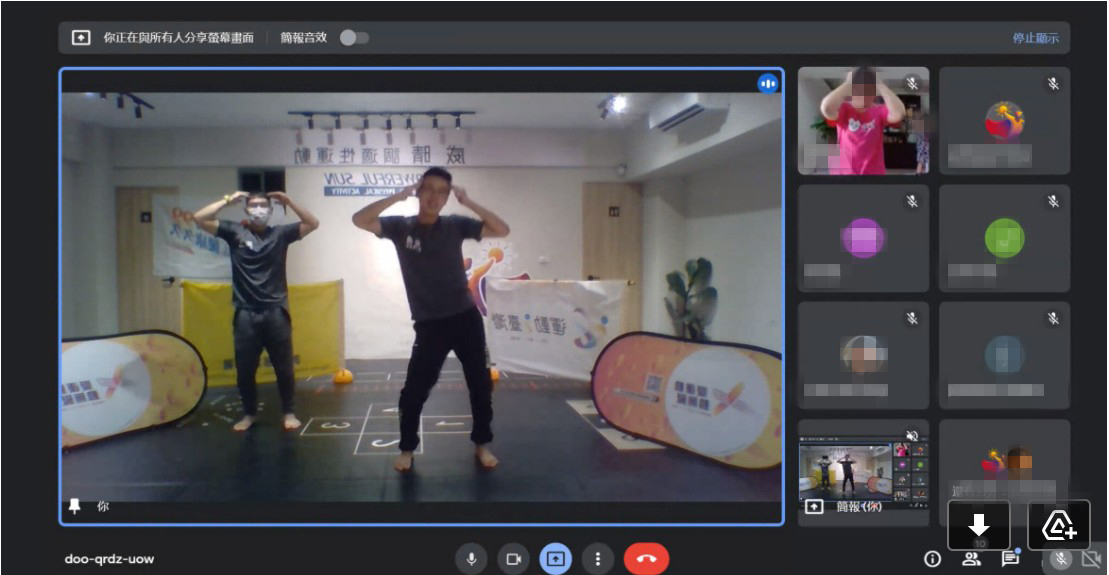
Task: Click the blue audio indicator on main video
Action: (768, 84)
